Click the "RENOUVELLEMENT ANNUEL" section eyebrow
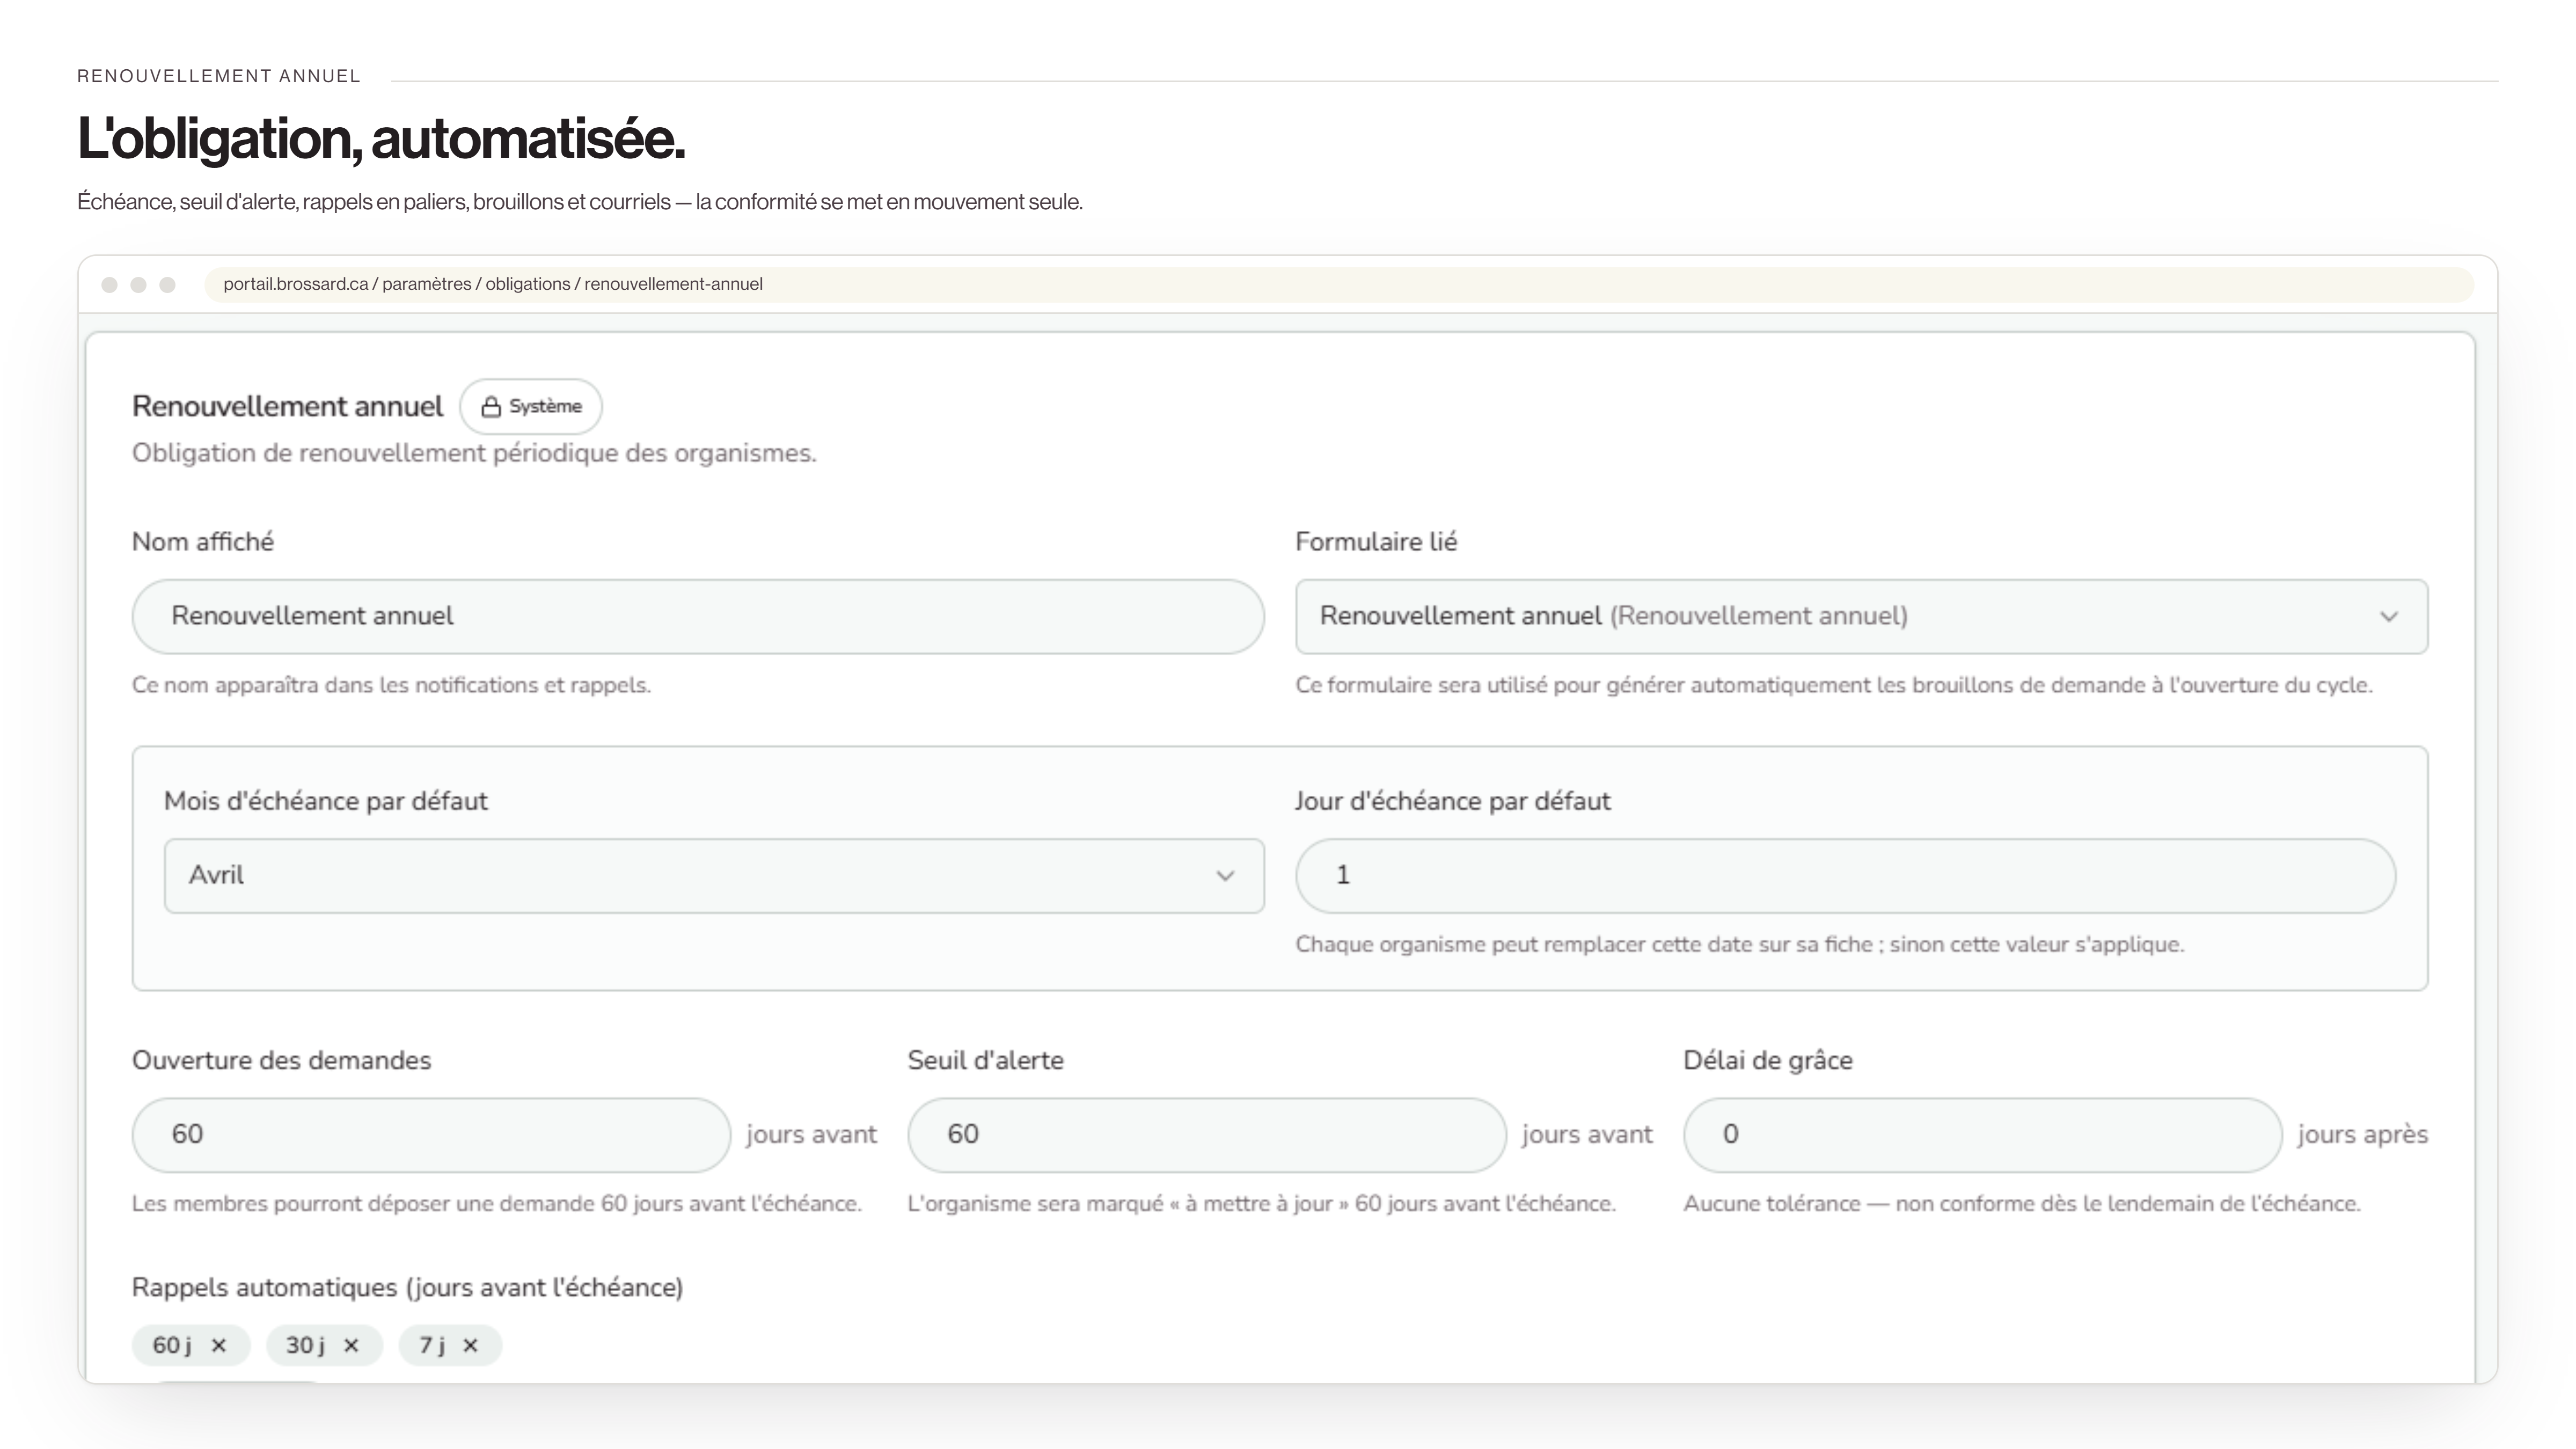The image size is (2576, 1449). point(219,76)
